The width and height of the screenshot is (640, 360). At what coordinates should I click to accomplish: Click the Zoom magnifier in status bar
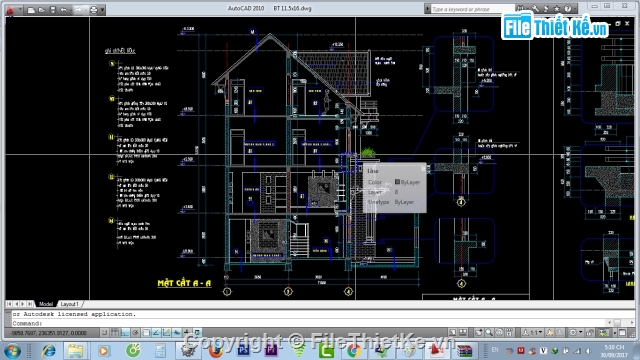point(489,333)
